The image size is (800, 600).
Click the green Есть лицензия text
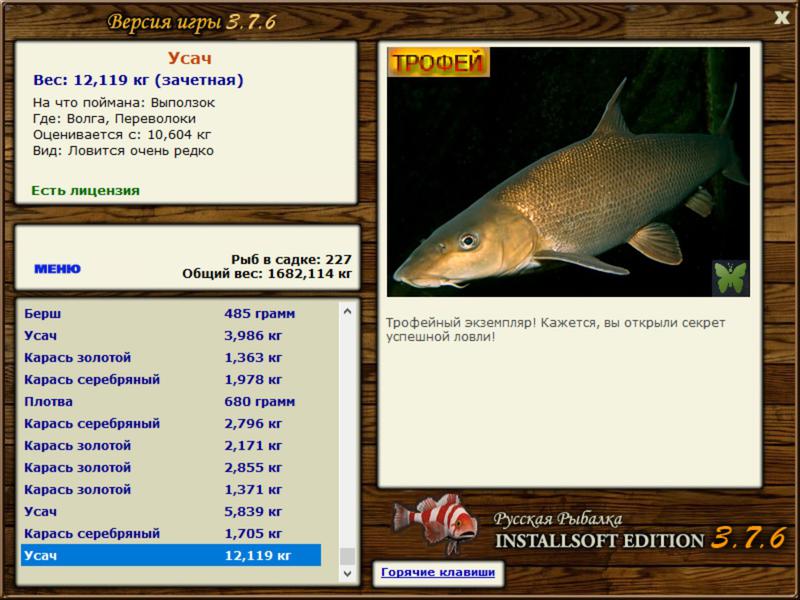tap(85, 190)
